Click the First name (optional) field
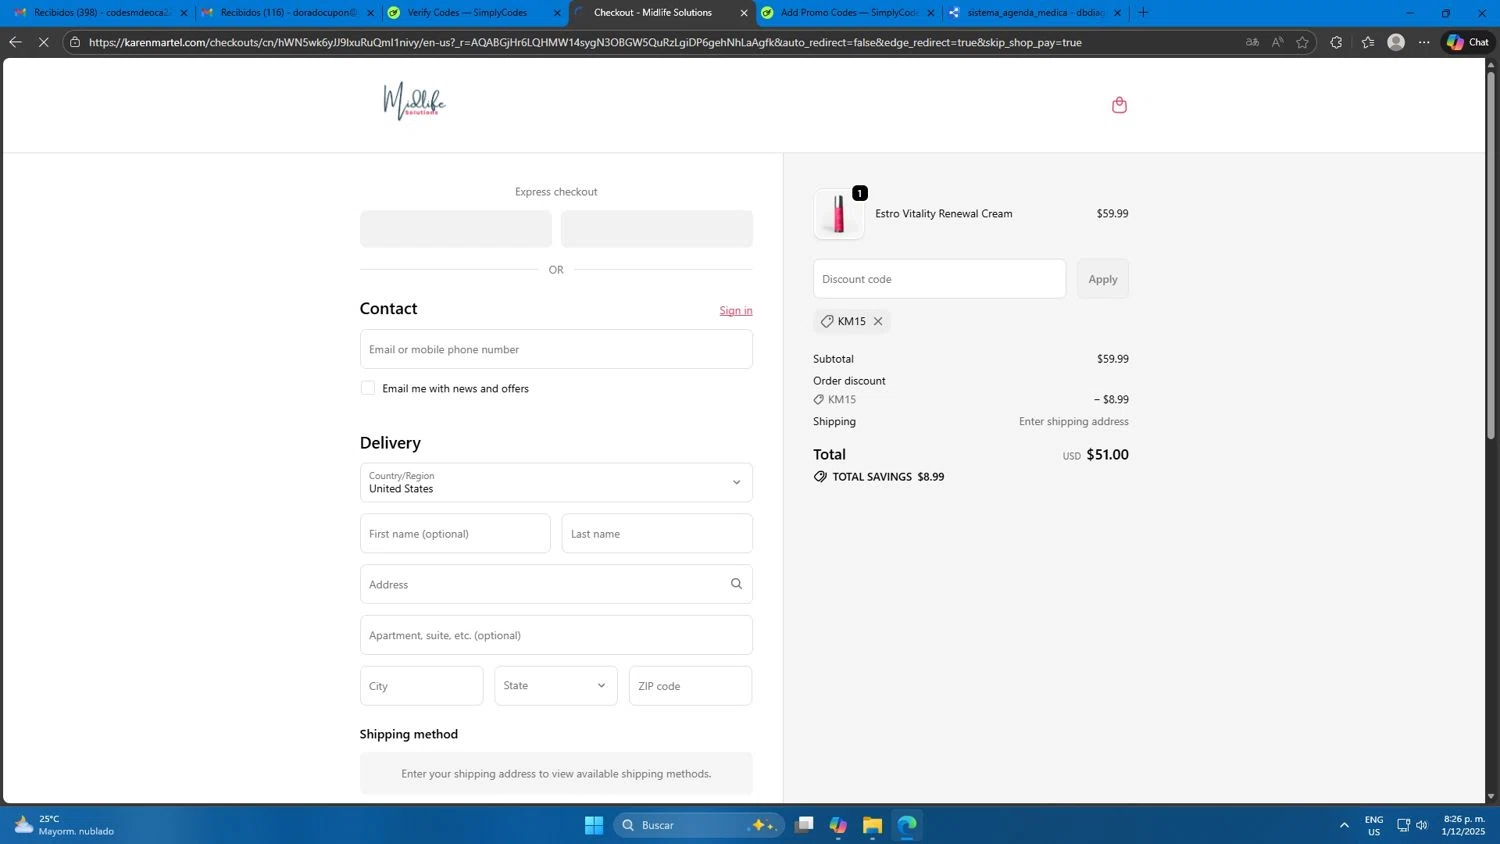This screenshot has height=844, width=1500. point(455,534)
